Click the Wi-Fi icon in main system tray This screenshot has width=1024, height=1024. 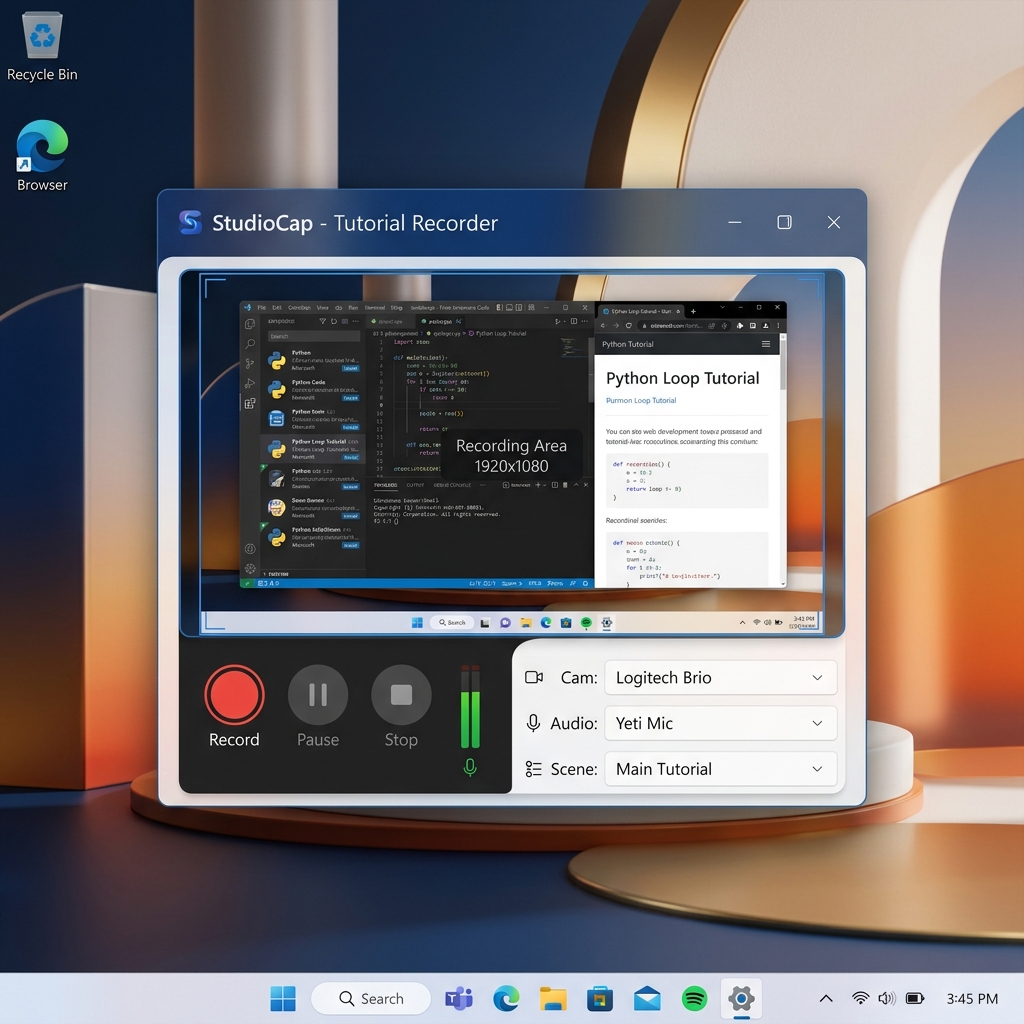861,999
